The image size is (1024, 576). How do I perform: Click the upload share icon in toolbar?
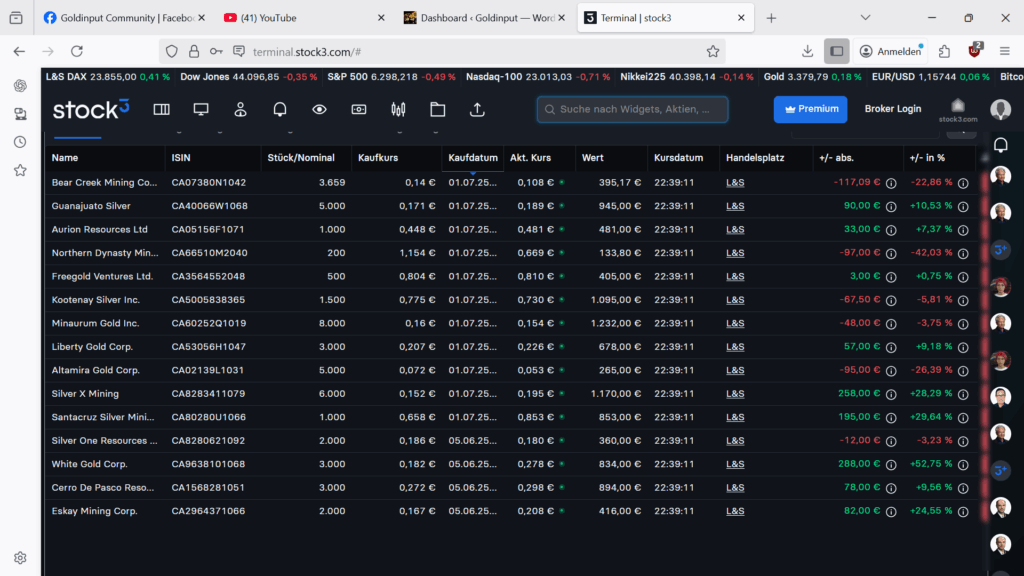(477, 110)
